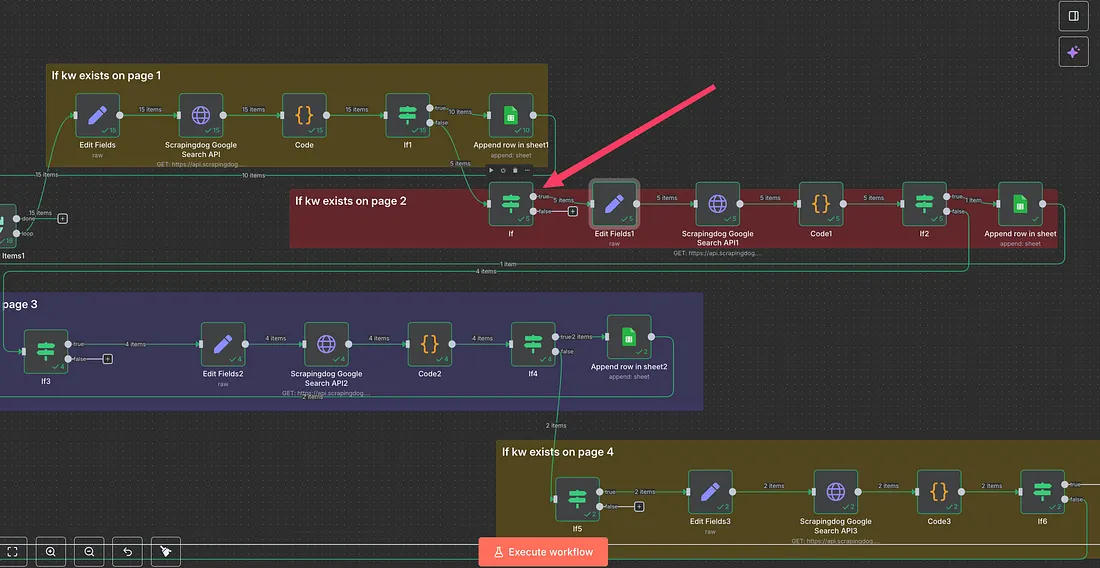This screenshot has height=568, width=1100.
Task: Open more options menu above If node
Action: 527,171
